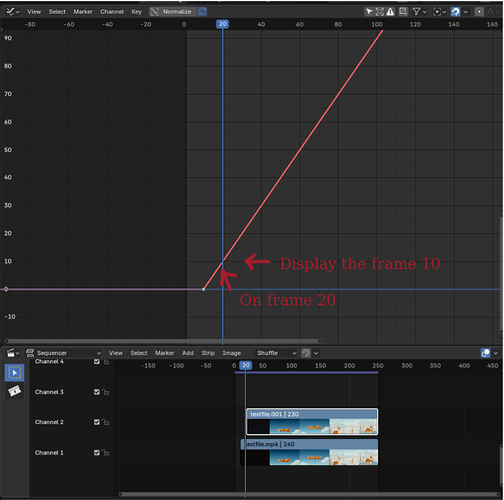Select the testfile.001 strip
504x500 pixels.
(312, 422)
